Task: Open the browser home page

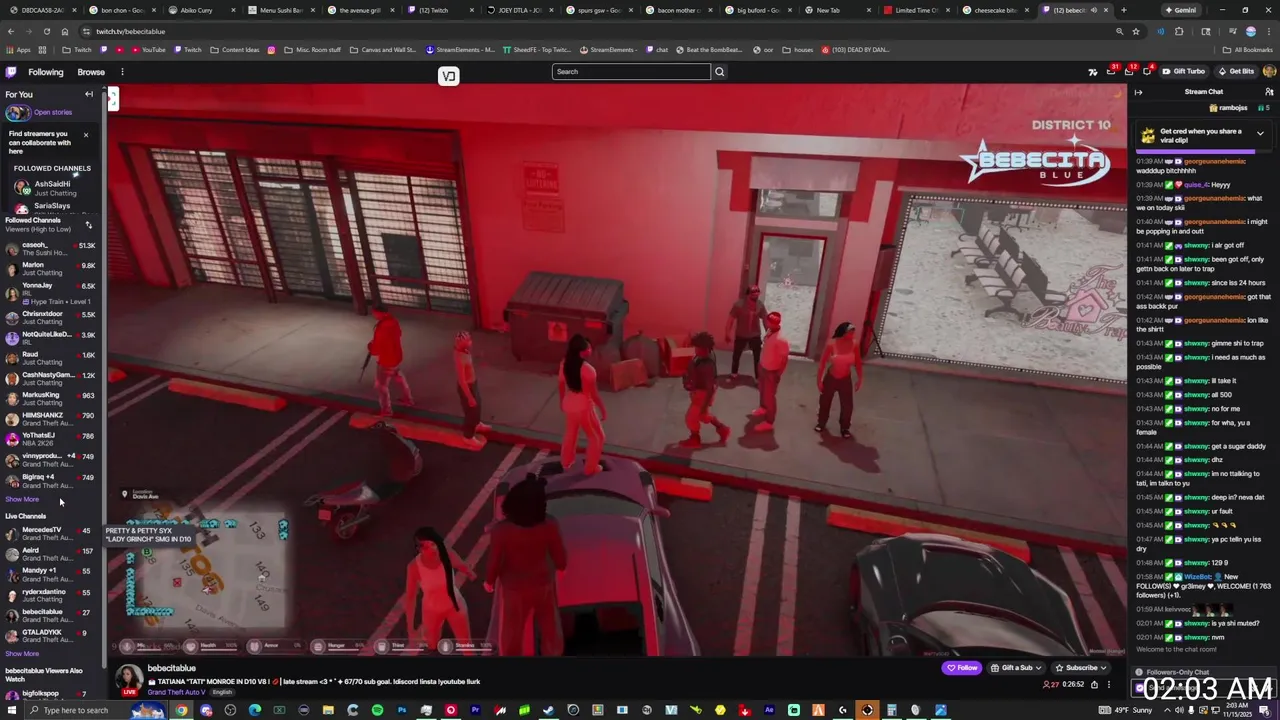Action: [65, 31]
